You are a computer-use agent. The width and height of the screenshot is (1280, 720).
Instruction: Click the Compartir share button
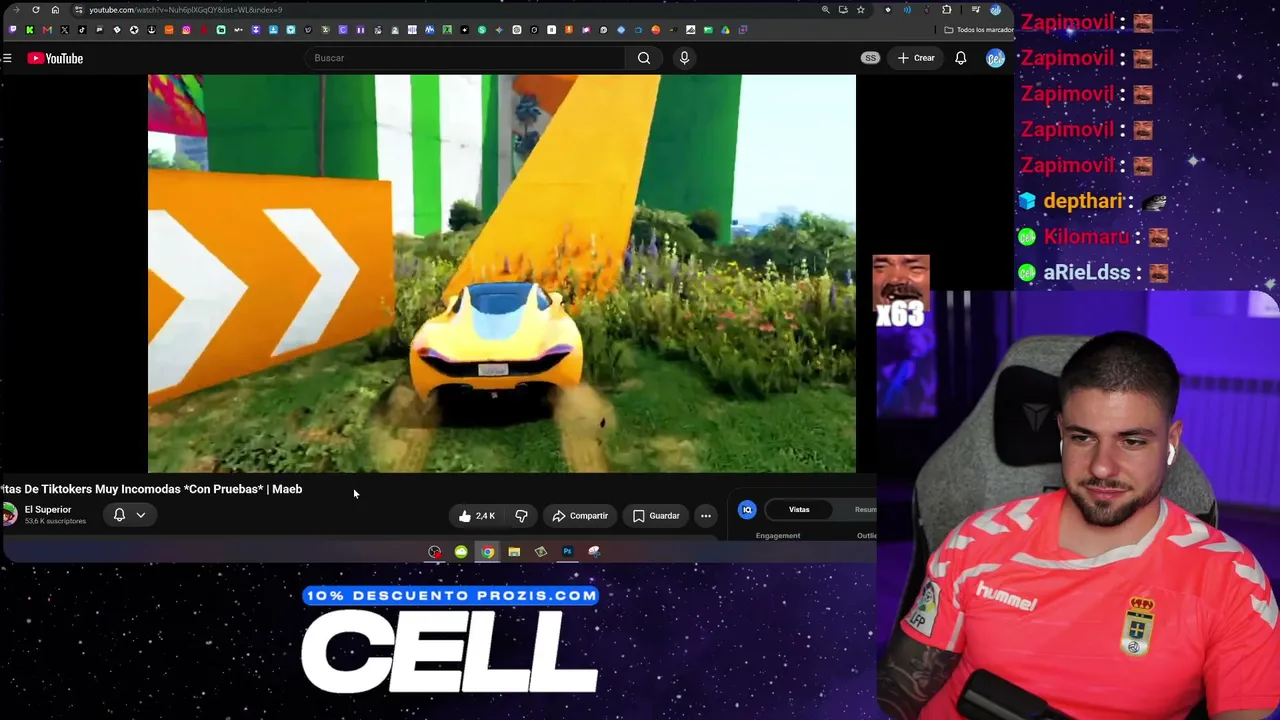[580, 516]
